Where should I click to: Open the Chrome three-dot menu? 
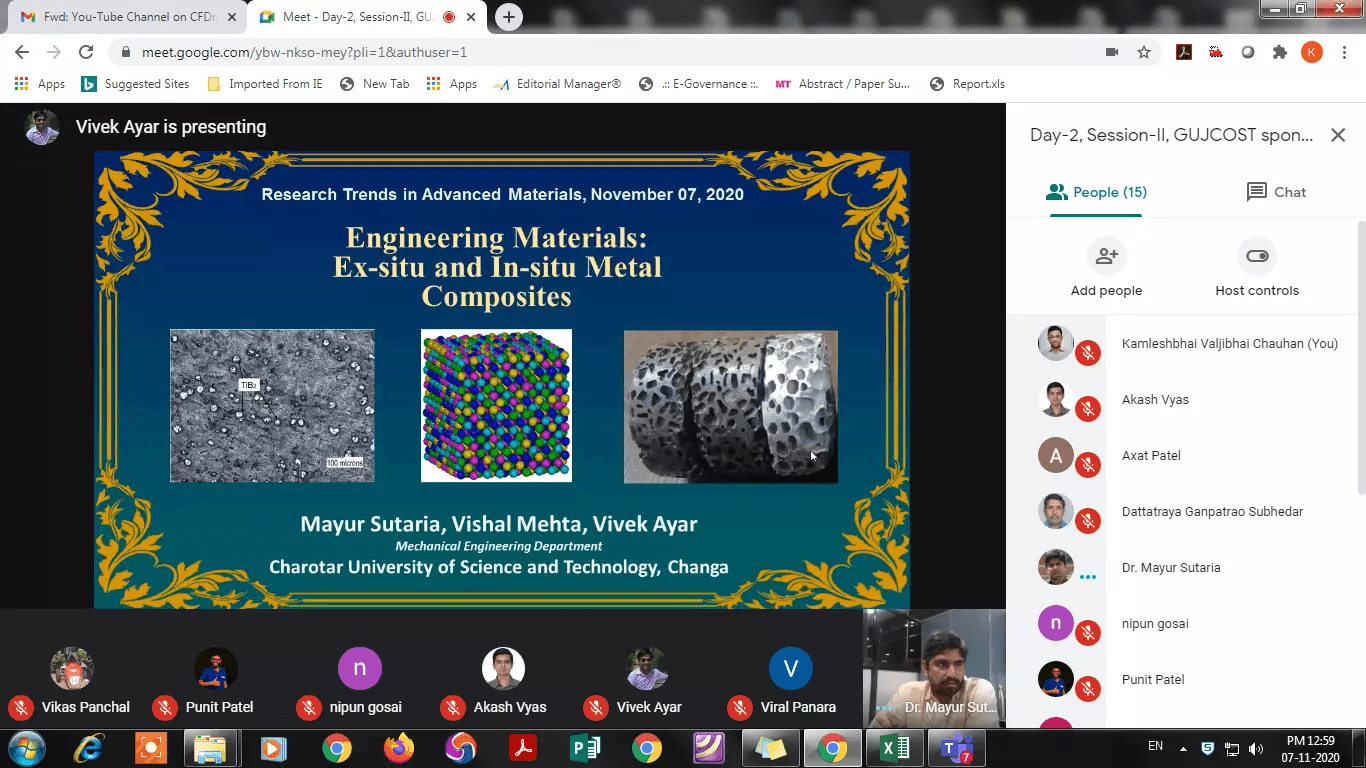tap(1344, 51)
